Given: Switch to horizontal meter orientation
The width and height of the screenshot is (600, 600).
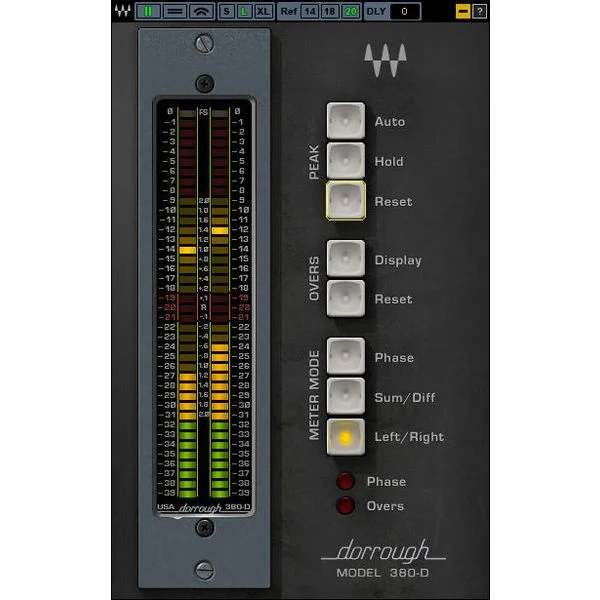Looking at the screenshot, I should click(175, 11).
